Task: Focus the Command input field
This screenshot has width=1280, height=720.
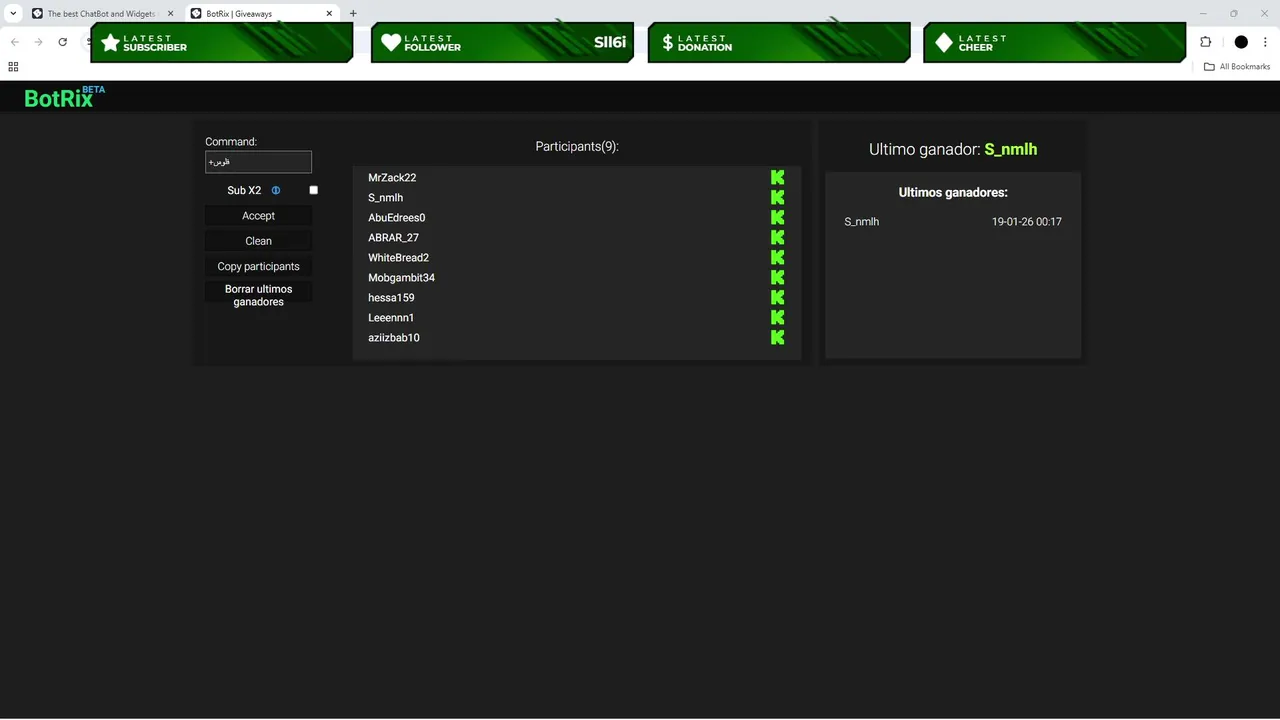Action: [x=258, y=162]
